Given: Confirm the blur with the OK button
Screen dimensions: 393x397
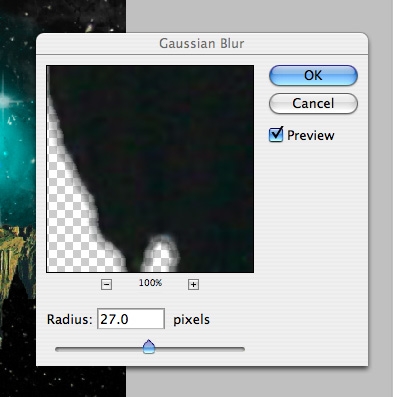Looking at the screenshot, I should 313,75.
